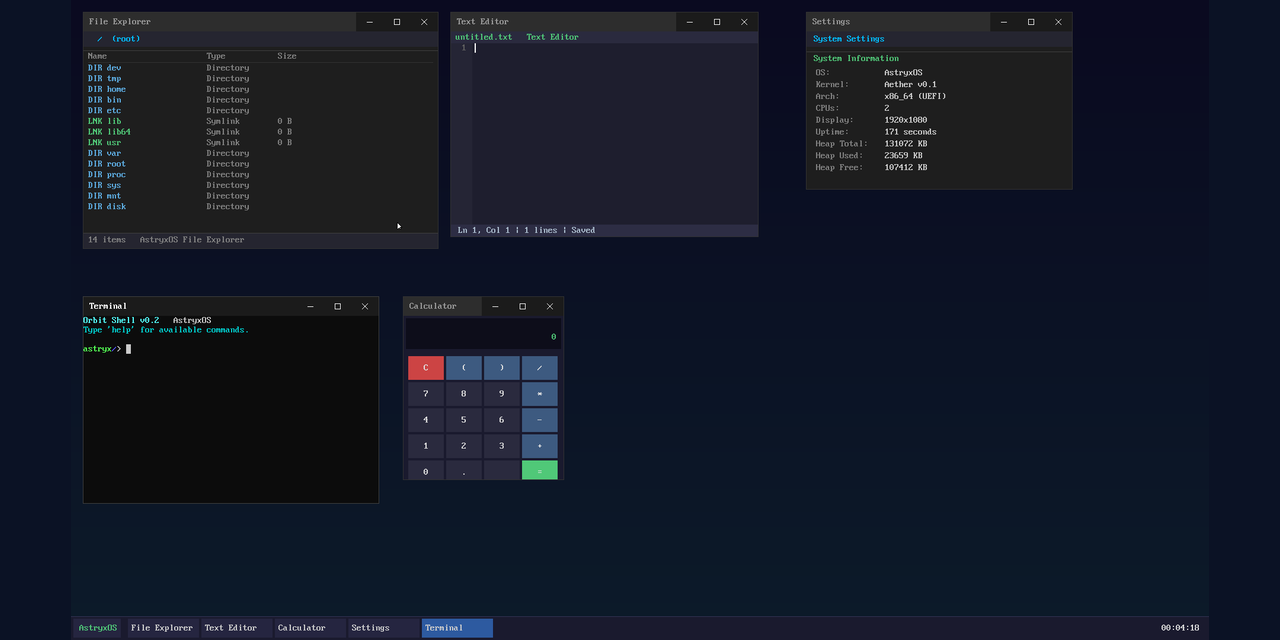This screenshot has width=1280, height=640.
Task: Click the Text Editor status bar text
Action: pos(526,230)
